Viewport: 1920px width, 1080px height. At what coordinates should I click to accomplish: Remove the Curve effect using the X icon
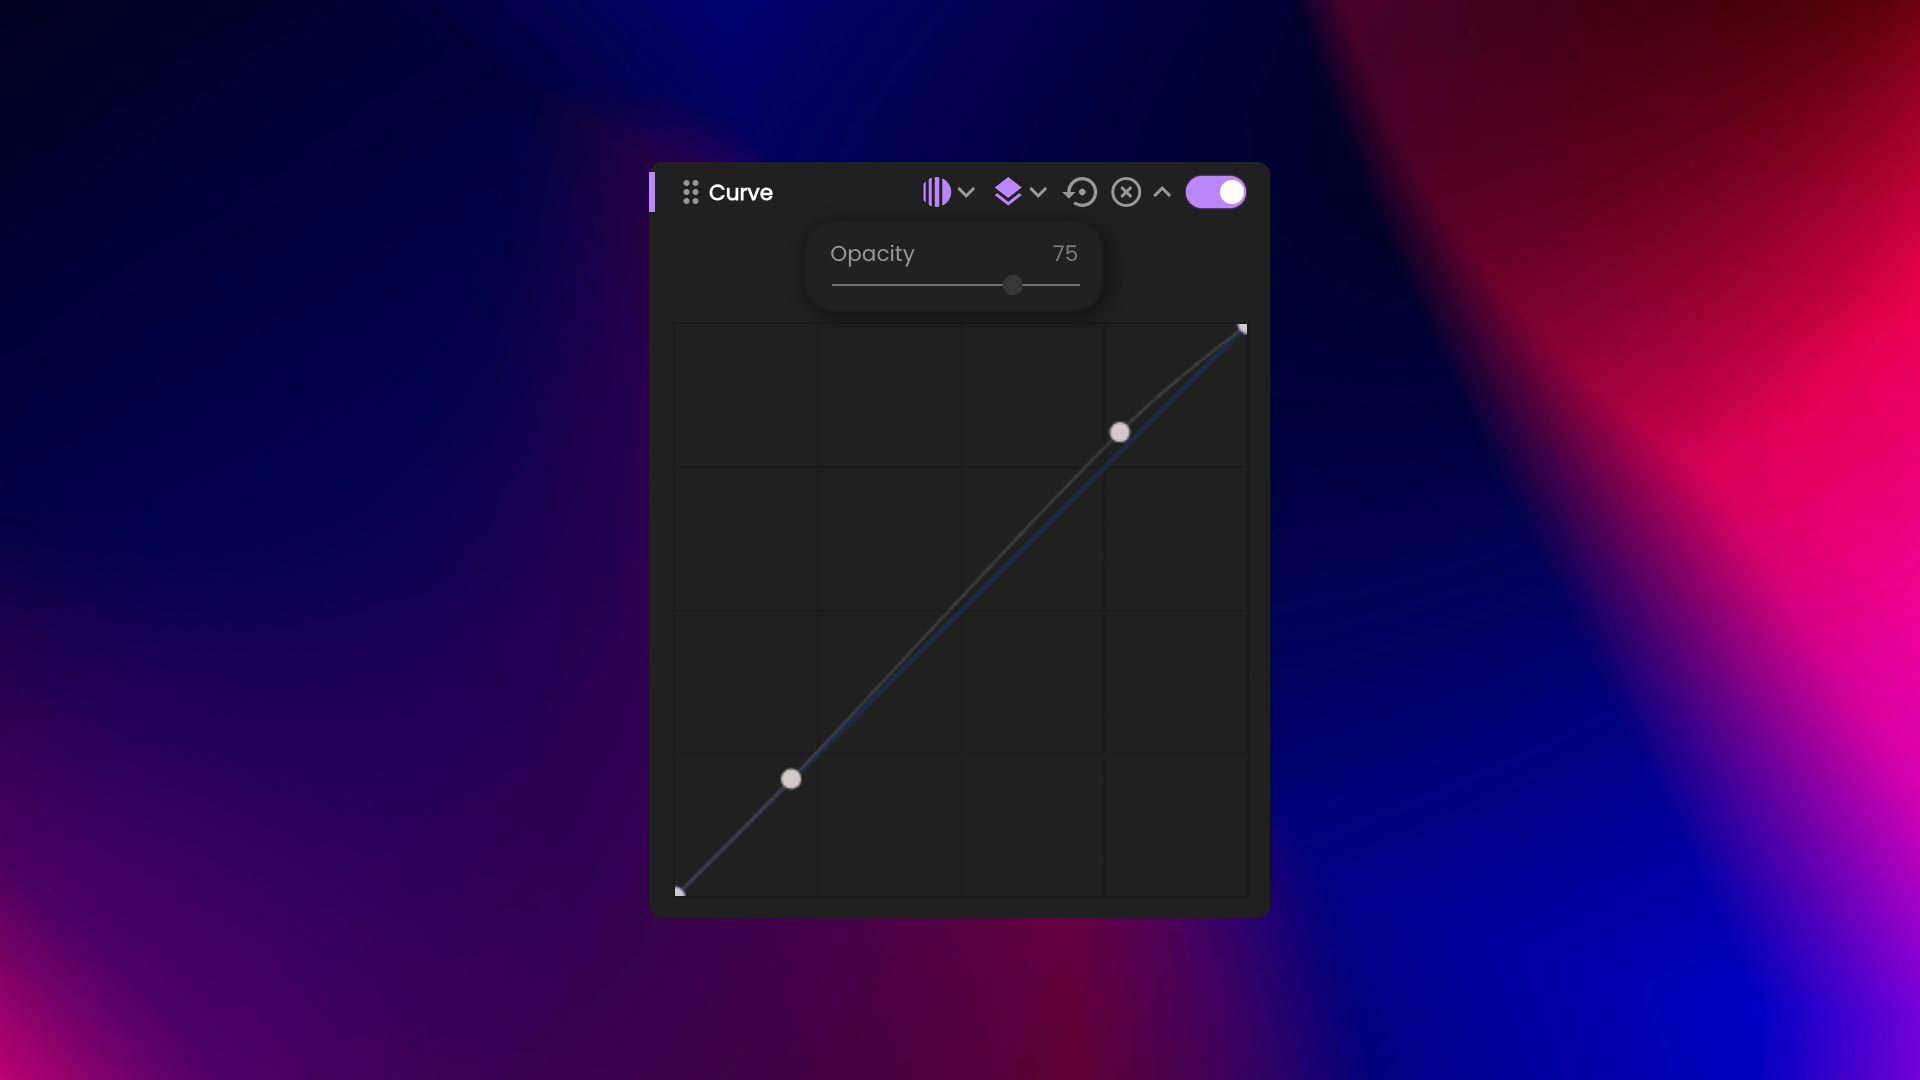[1127, 192]
